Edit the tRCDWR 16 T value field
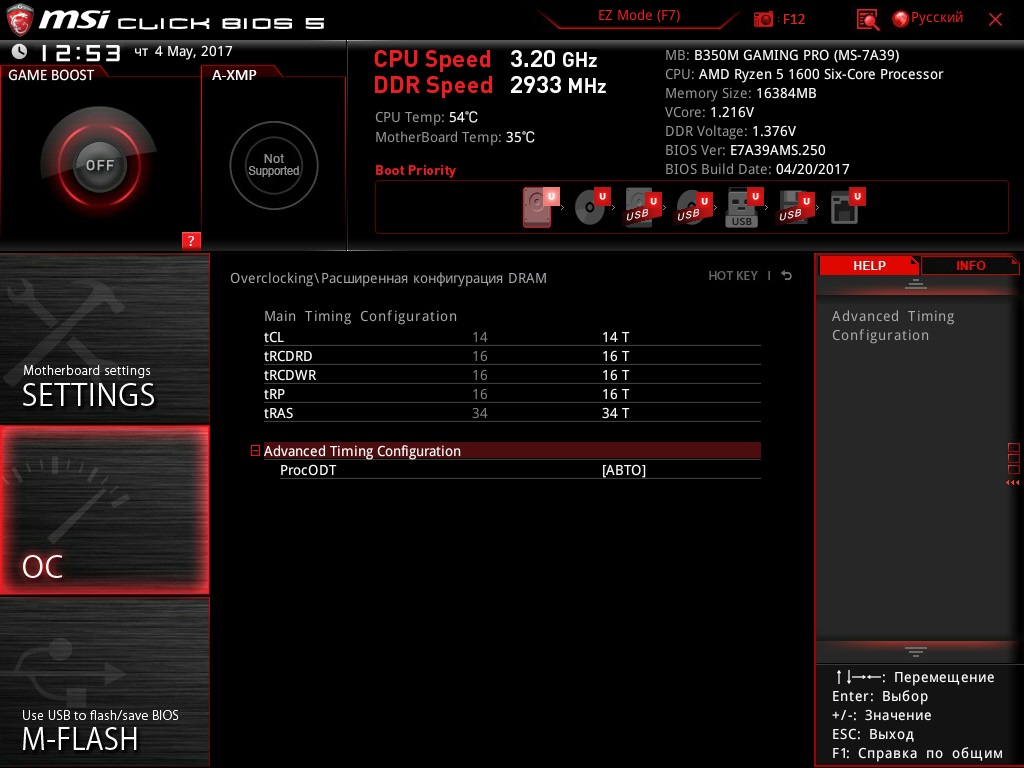This screenshot has height=768, width=1024. click(x=615, y=375)
